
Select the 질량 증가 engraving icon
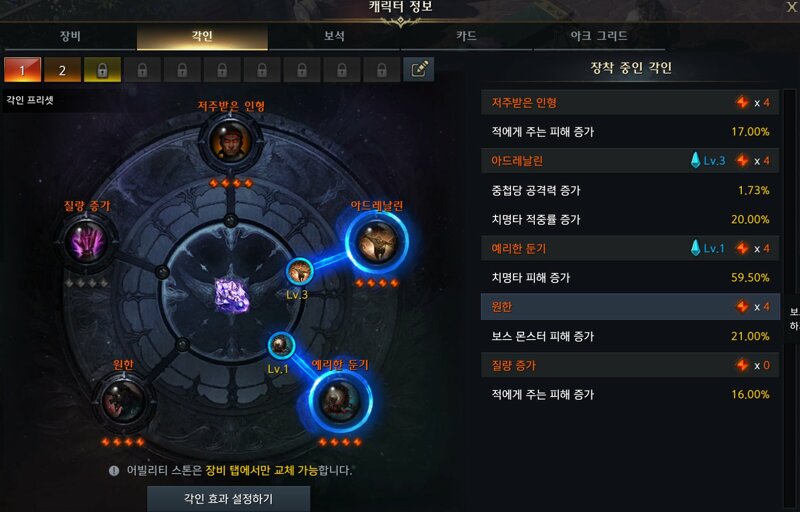86,241
